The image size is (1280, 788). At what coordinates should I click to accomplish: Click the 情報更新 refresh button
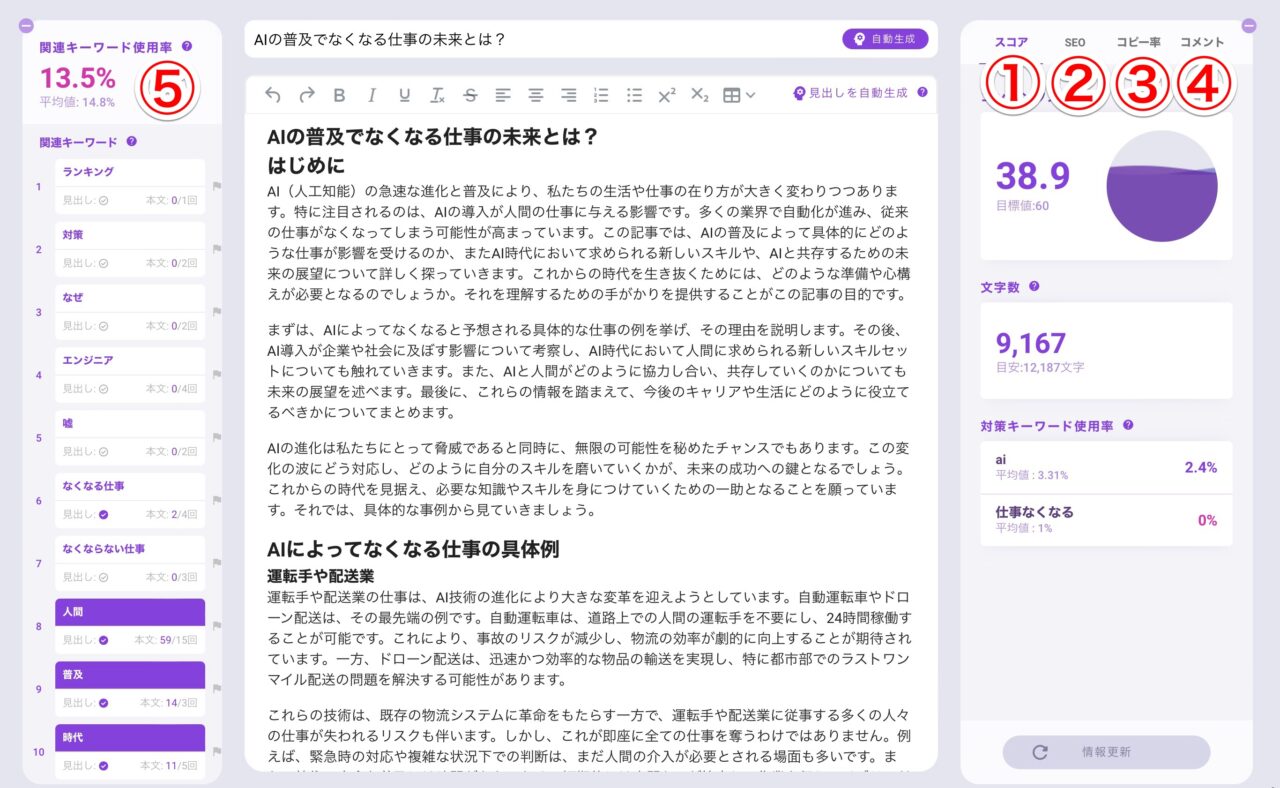[x=1106, y=752]
